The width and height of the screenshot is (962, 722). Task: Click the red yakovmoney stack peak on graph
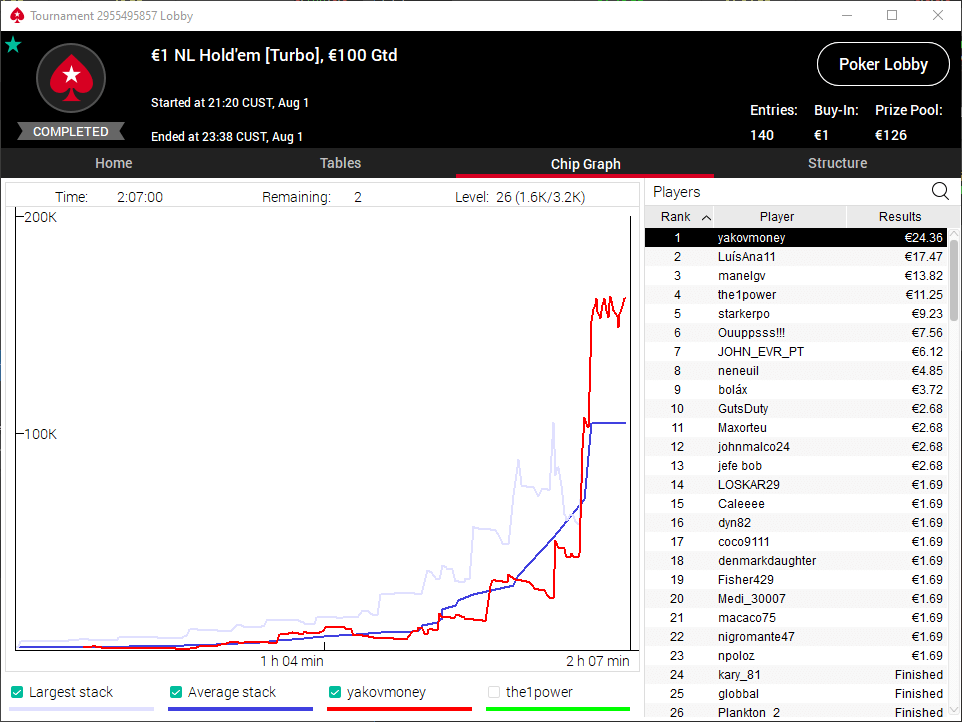[609, 309]
